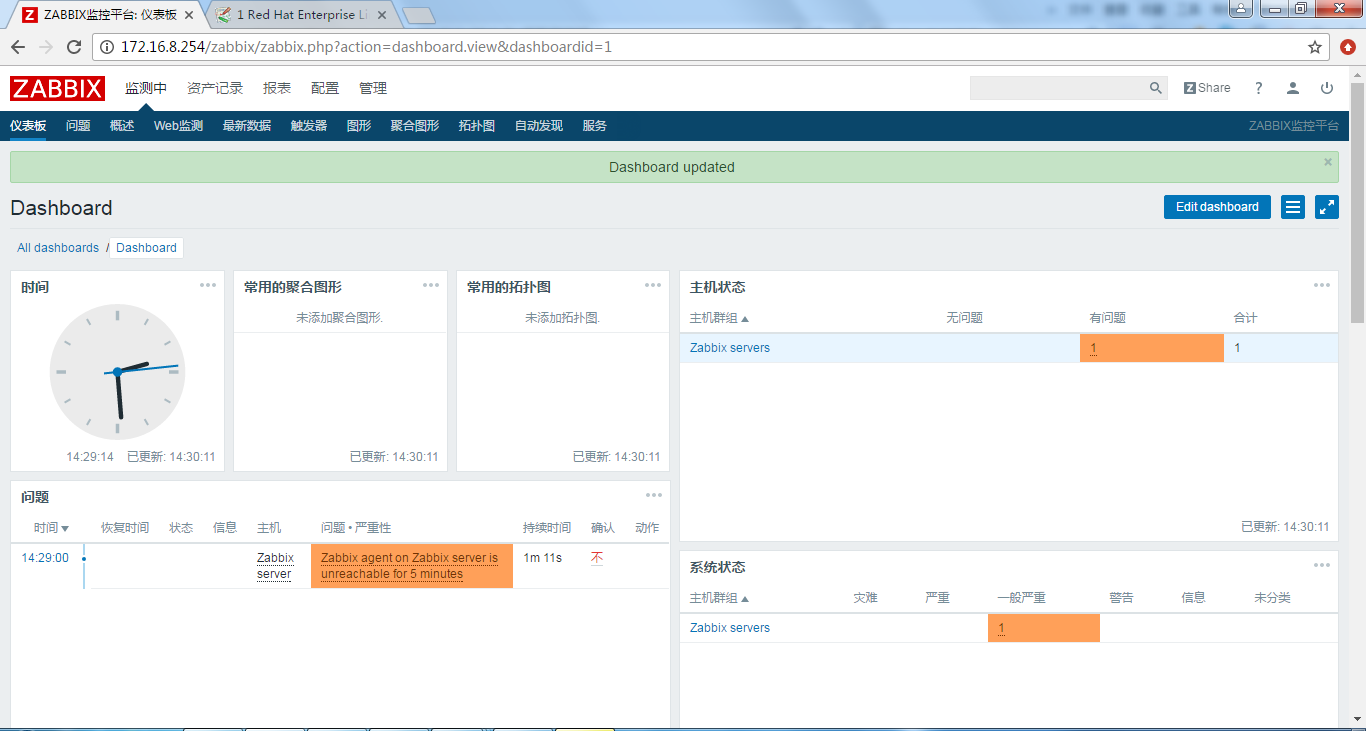Click the red browser update icon
Screen dimensions: 1366x731
[x=1348, y=47]
